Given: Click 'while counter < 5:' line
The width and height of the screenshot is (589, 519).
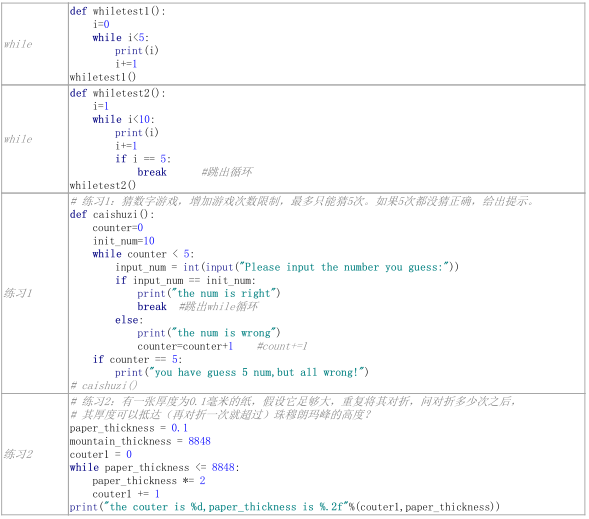Looking at the screenshot, I should [143, 254].
